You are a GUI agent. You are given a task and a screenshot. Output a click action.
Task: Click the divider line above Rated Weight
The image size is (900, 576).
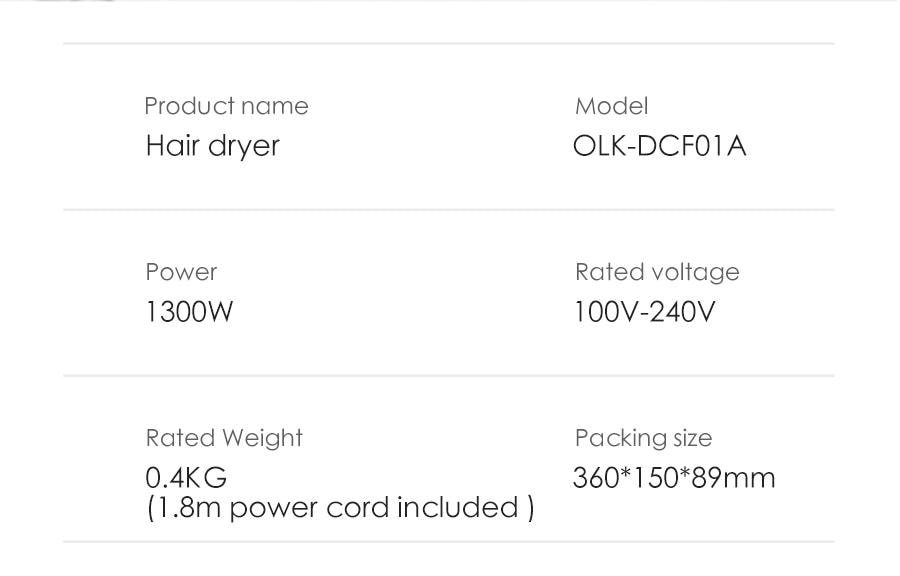pos(448,376)
